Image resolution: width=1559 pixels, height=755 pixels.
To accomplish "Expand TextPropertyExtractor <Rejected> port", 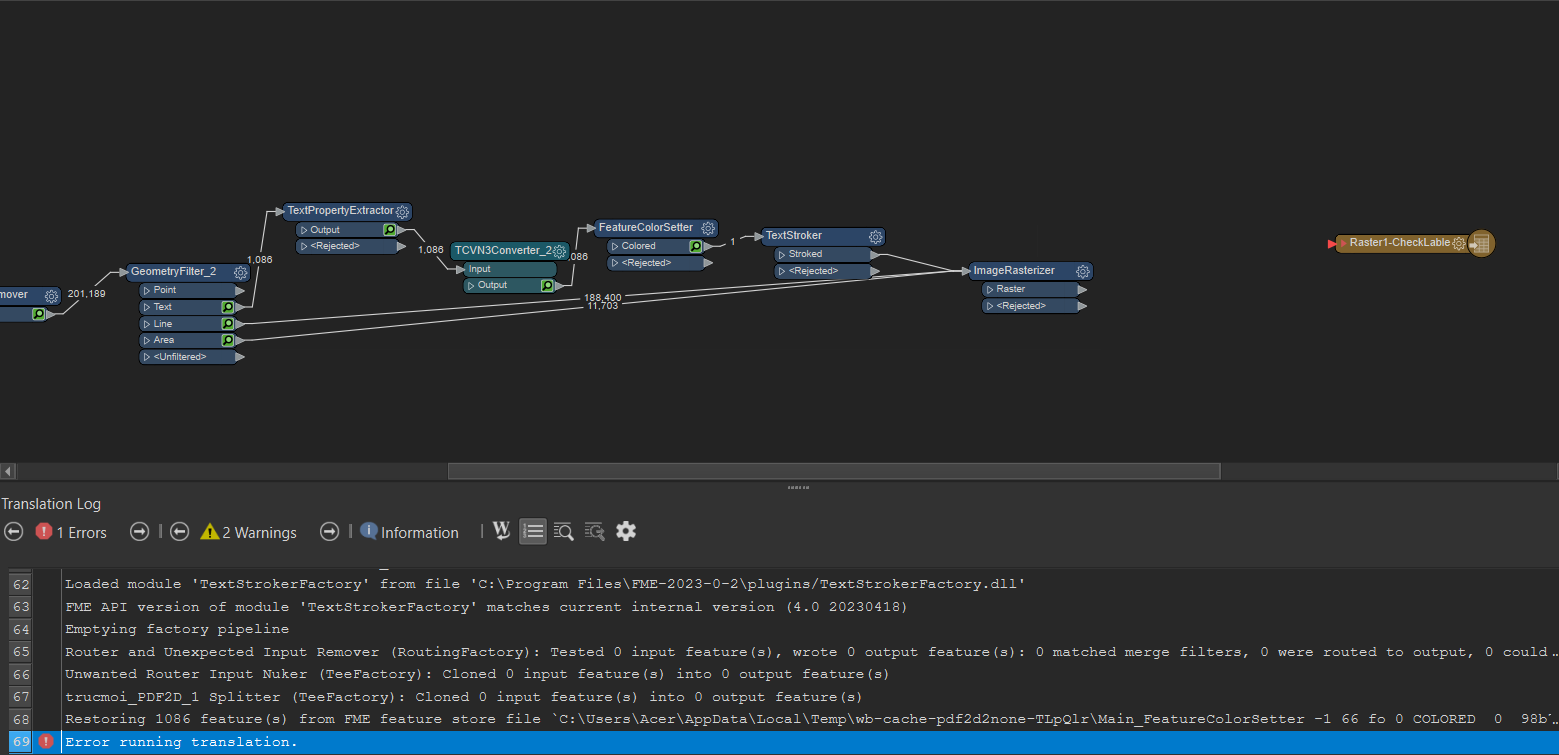I will 303,246.
